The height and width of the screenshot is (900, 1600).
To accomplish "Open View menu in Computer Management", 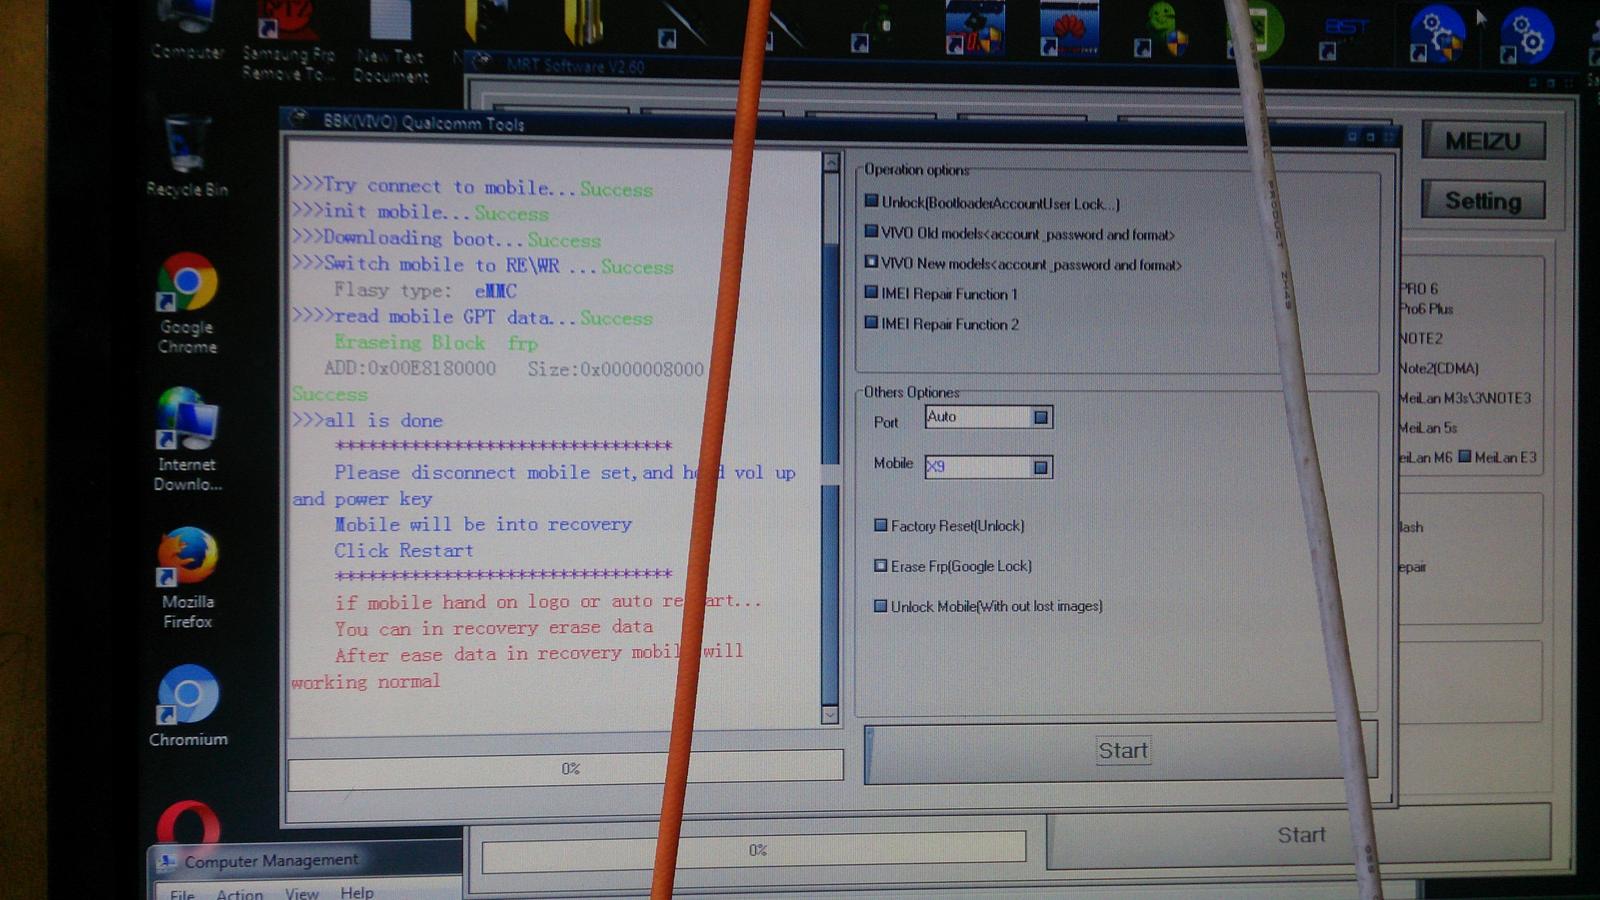I will tap(301, 893).
